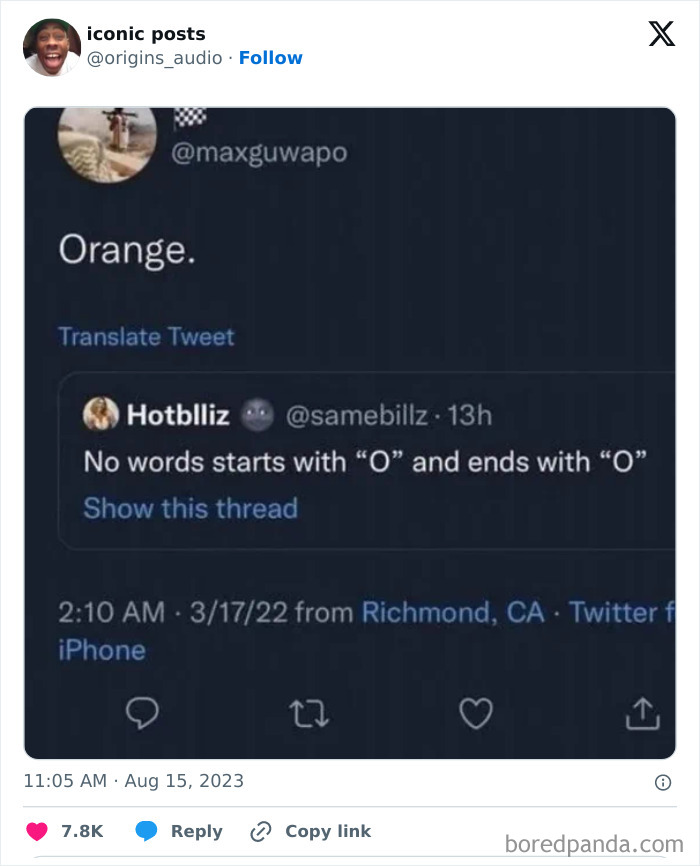Screen dimensions: 700x866
Task: Open the Show this thread link
Action: click(190, 509)
